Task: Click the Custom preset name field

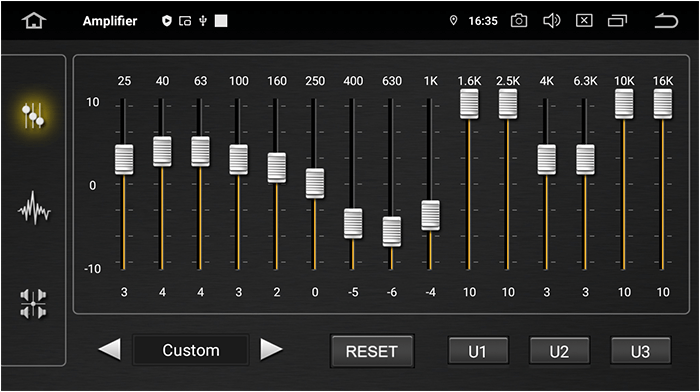Action: coord(191,350)
